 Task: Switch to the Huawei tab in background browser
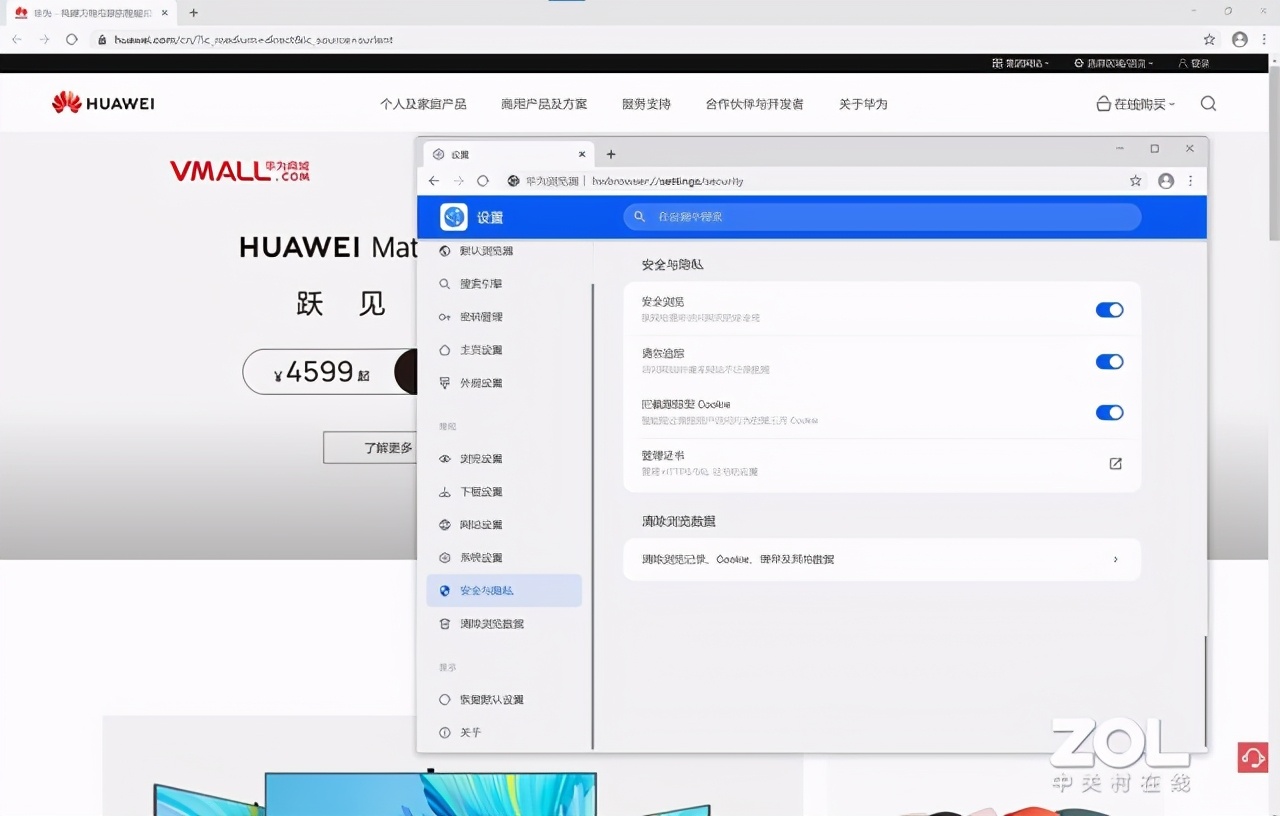(x=90, y=13)
